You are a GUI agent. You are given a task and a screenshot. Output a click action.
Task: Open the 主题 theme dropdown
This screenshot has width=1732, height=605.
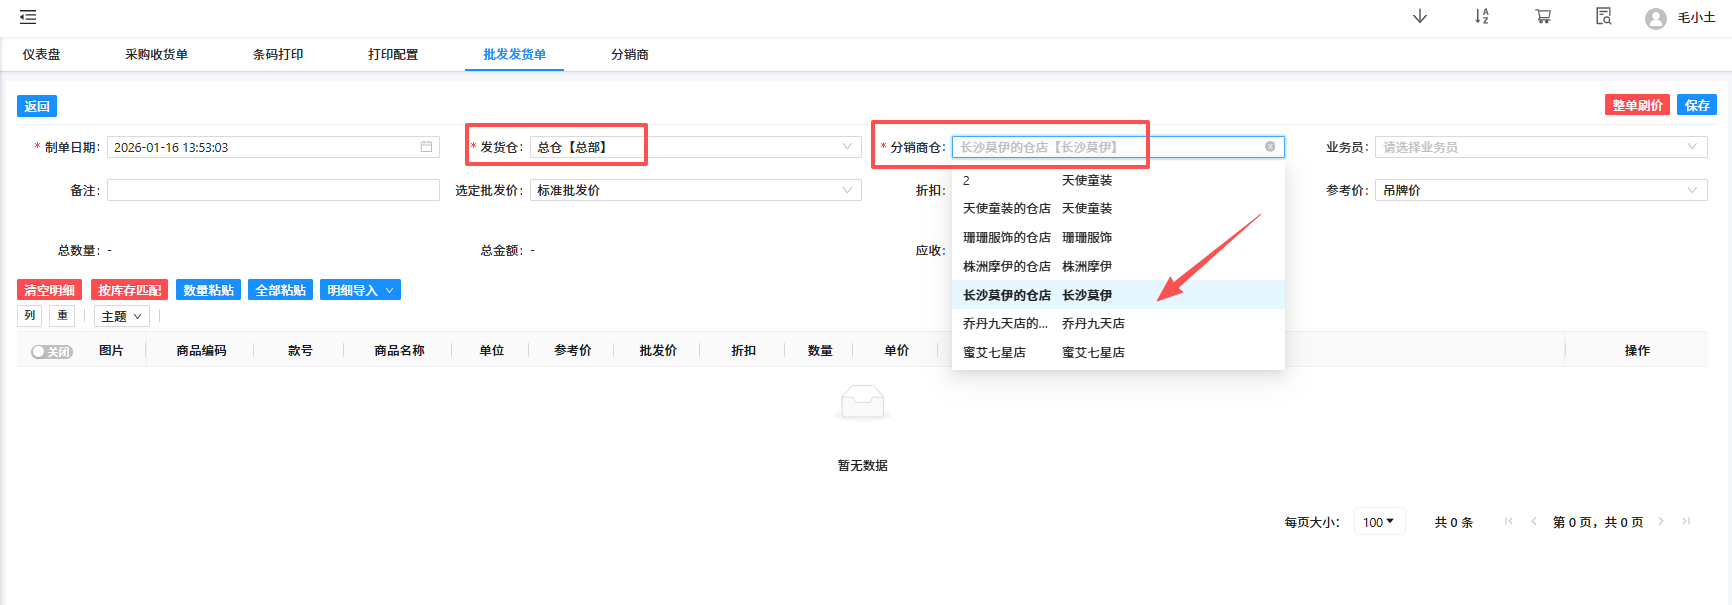121,317
